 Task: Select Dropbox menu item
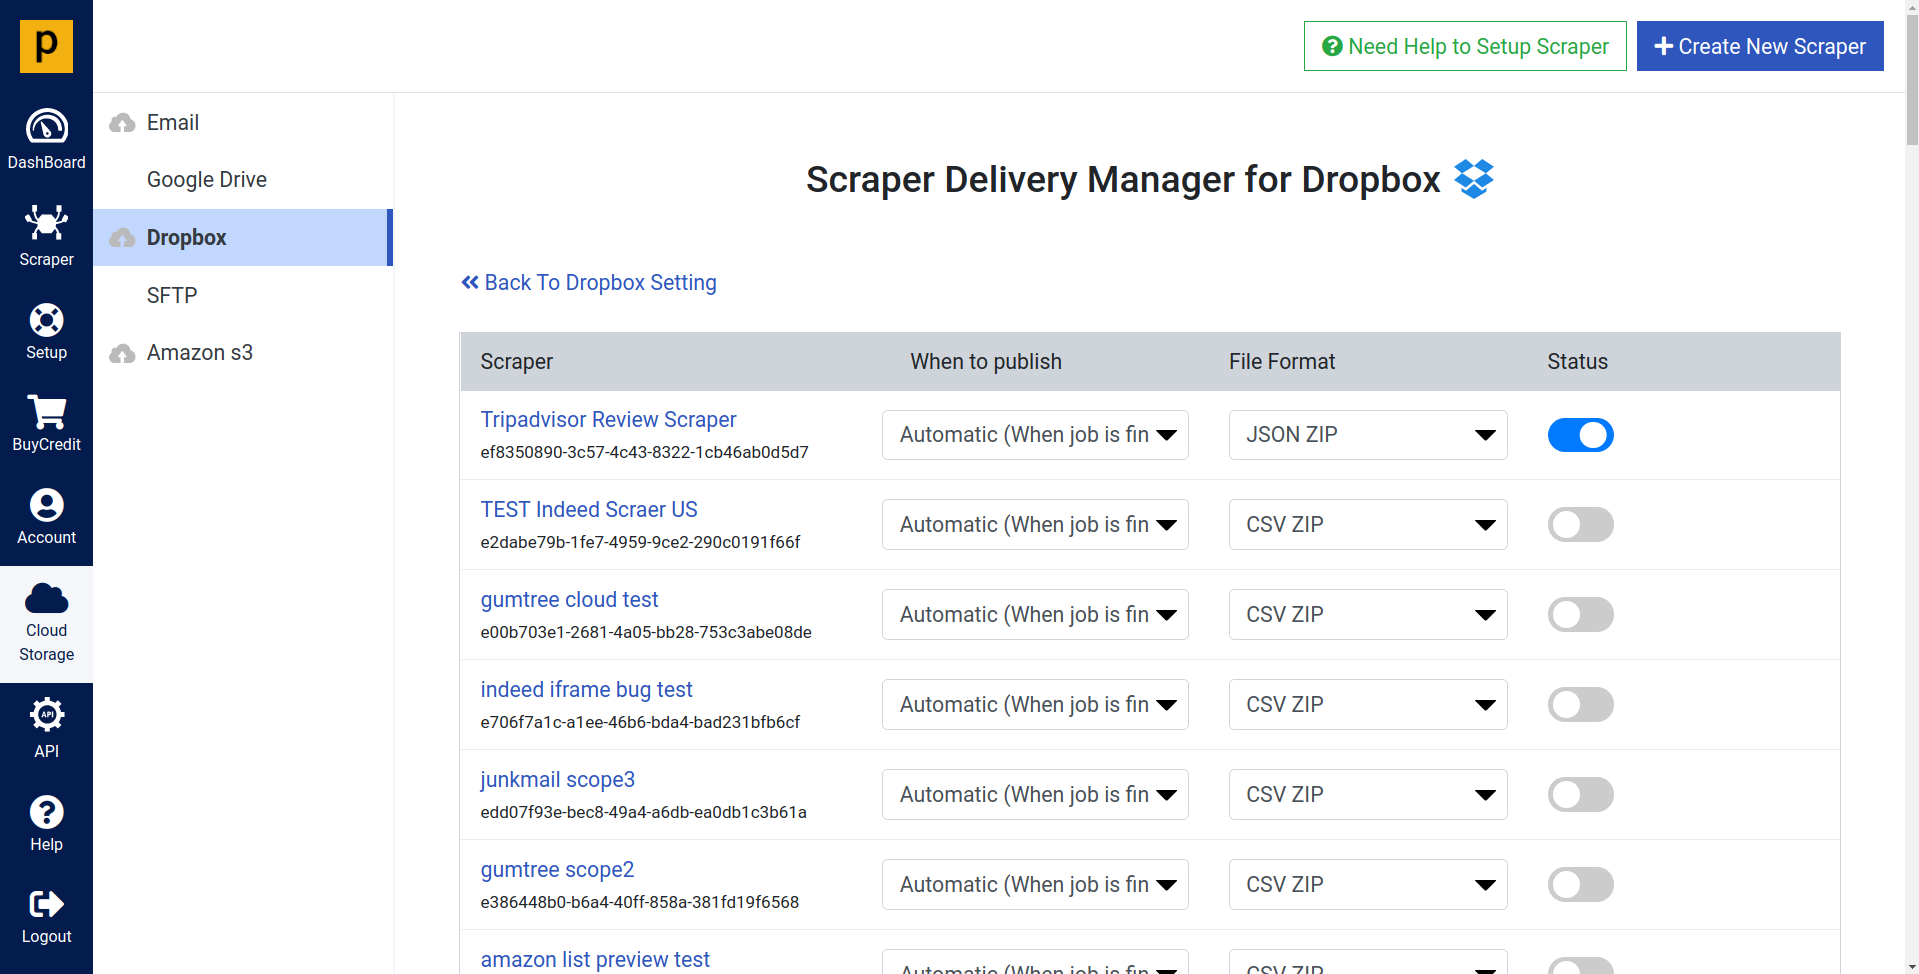(x=243, y=238)
